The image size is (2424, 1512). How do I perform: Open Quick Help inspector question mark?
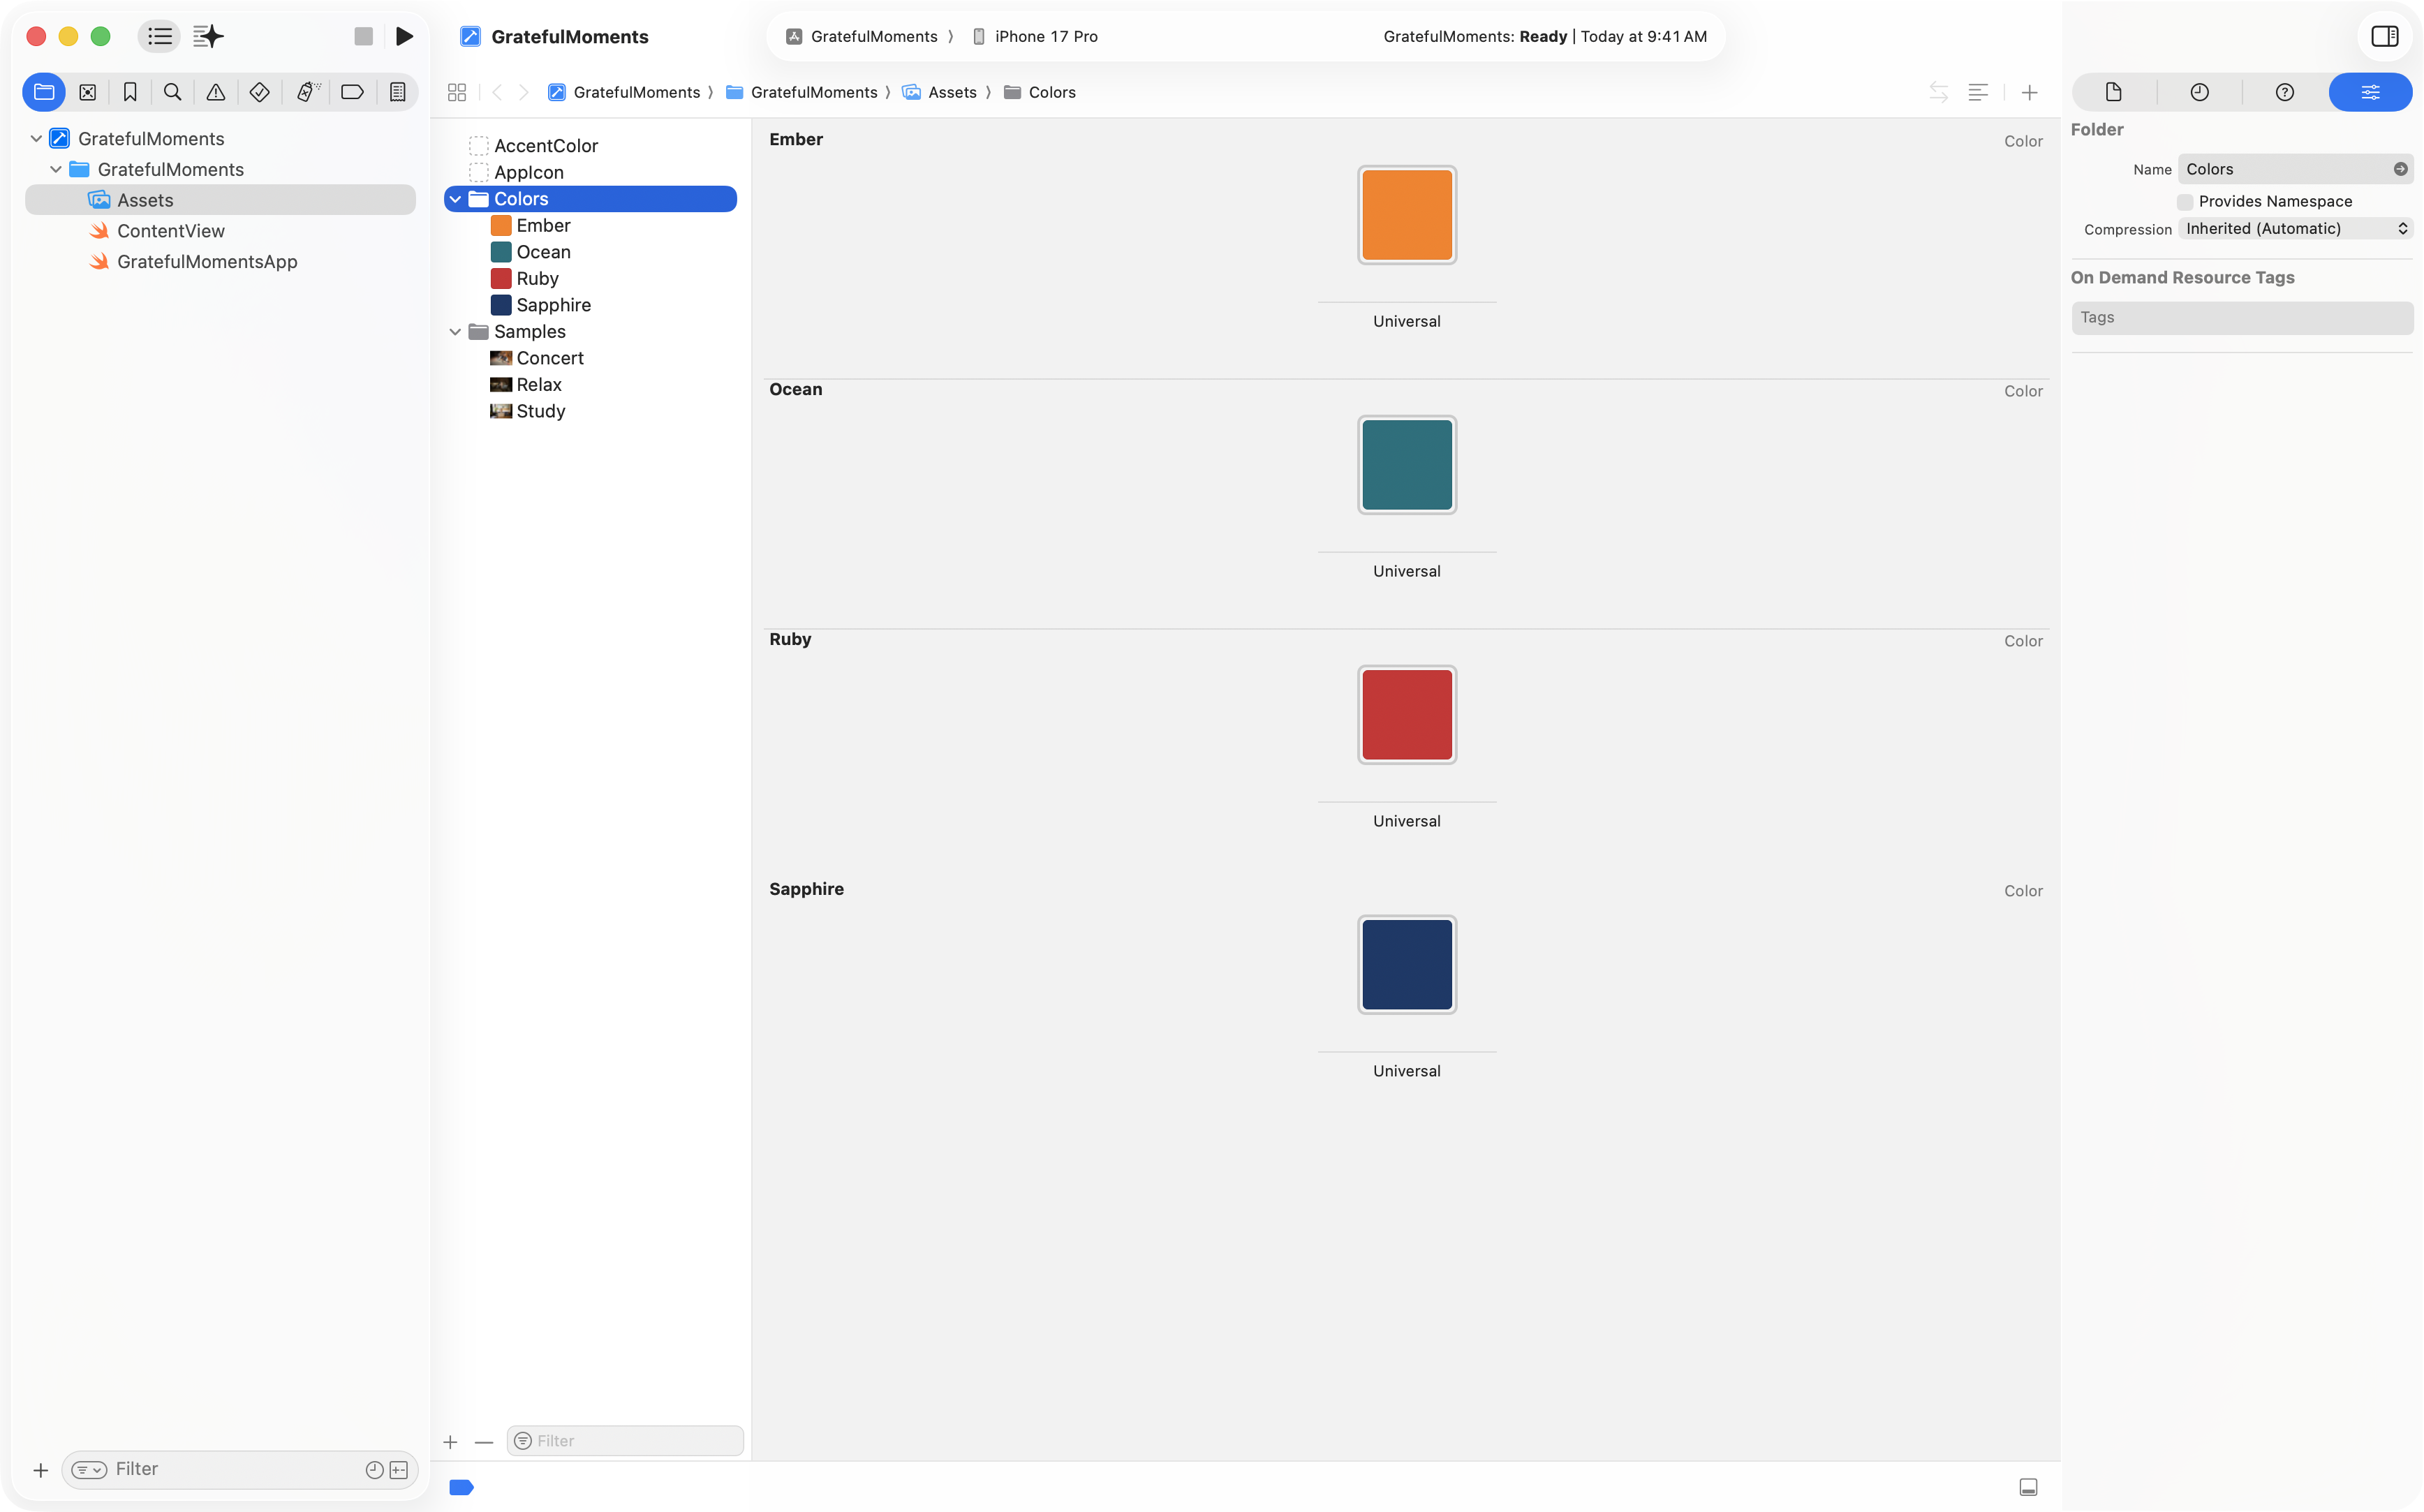pos(2284,92)
